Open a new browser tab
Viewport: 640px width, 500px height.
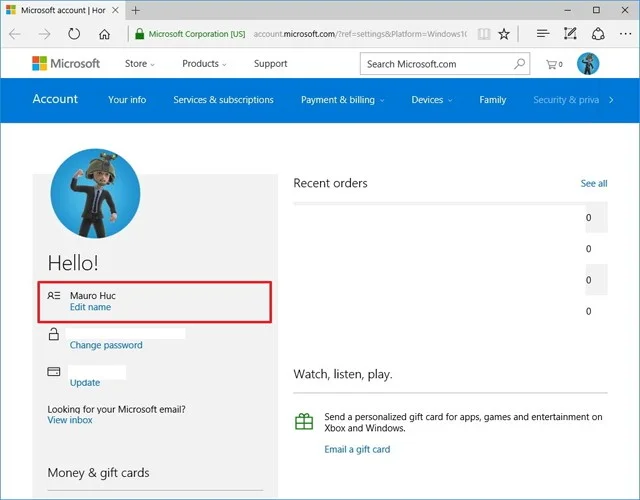(136, 10)
